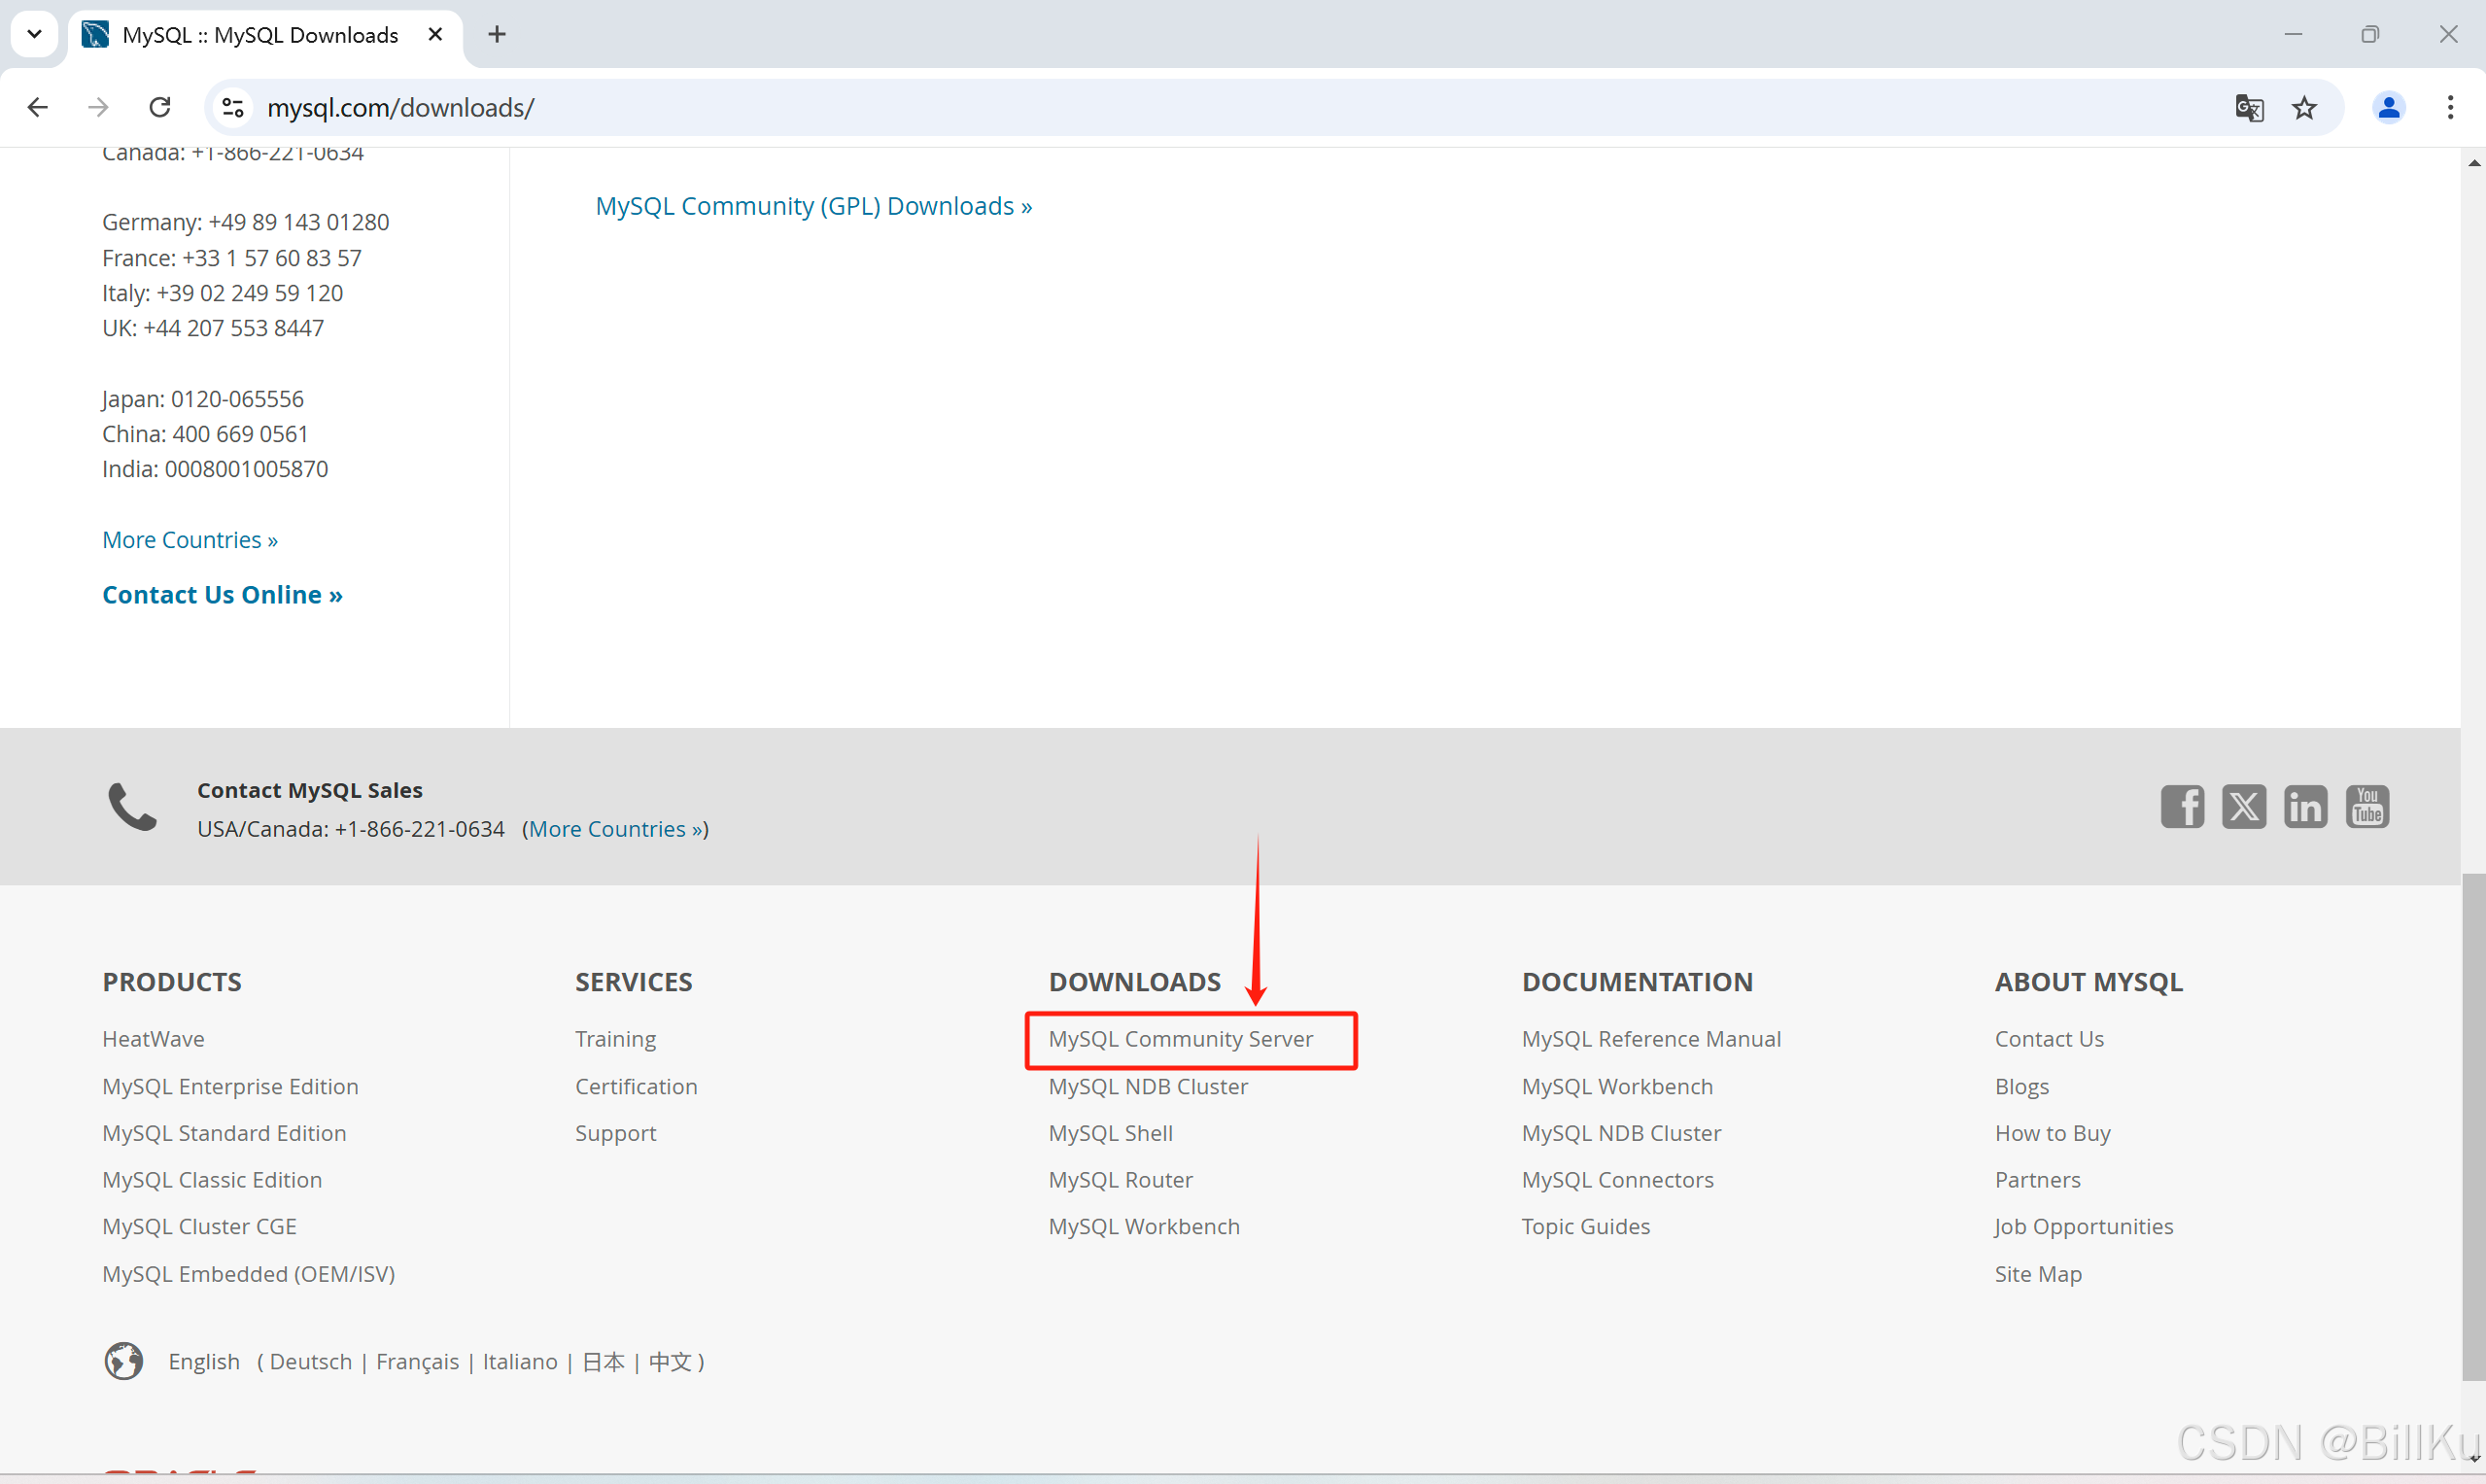Open MySQL Classic Edition link
This screenshot has height=1484, width=2486.
click(212, 1180)
